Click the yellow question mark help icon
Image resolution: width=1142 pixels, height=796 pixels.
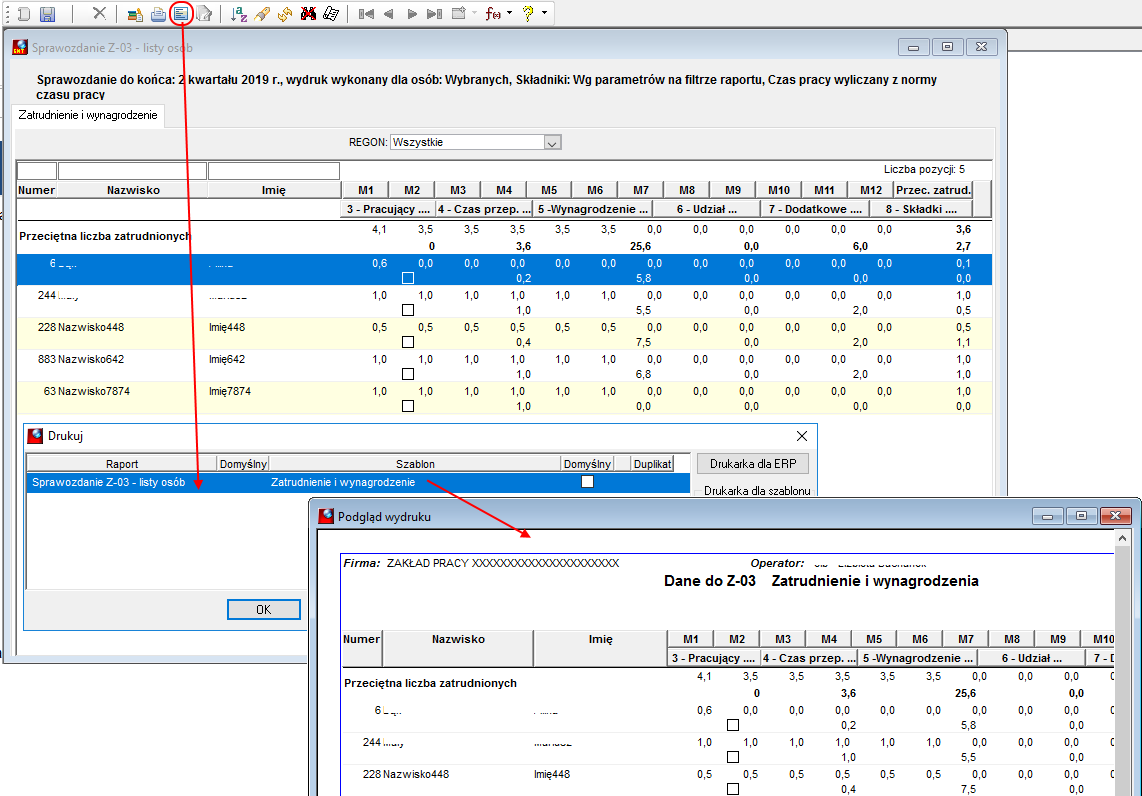click(528, 13)
